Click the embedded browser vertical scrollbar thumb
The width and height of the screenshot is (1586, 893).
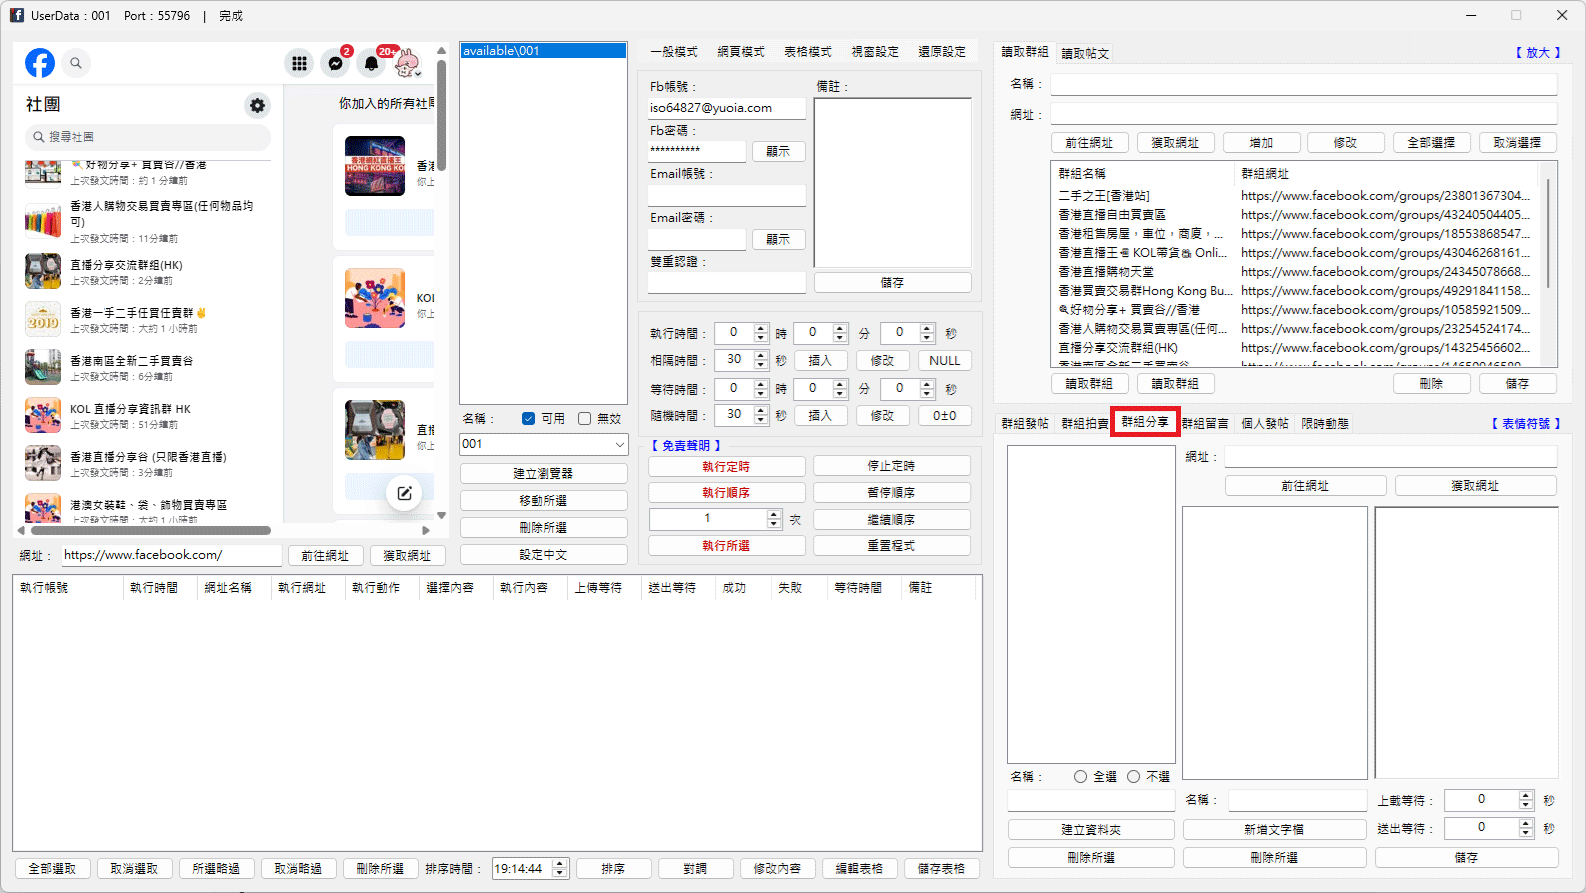[441, 114]
